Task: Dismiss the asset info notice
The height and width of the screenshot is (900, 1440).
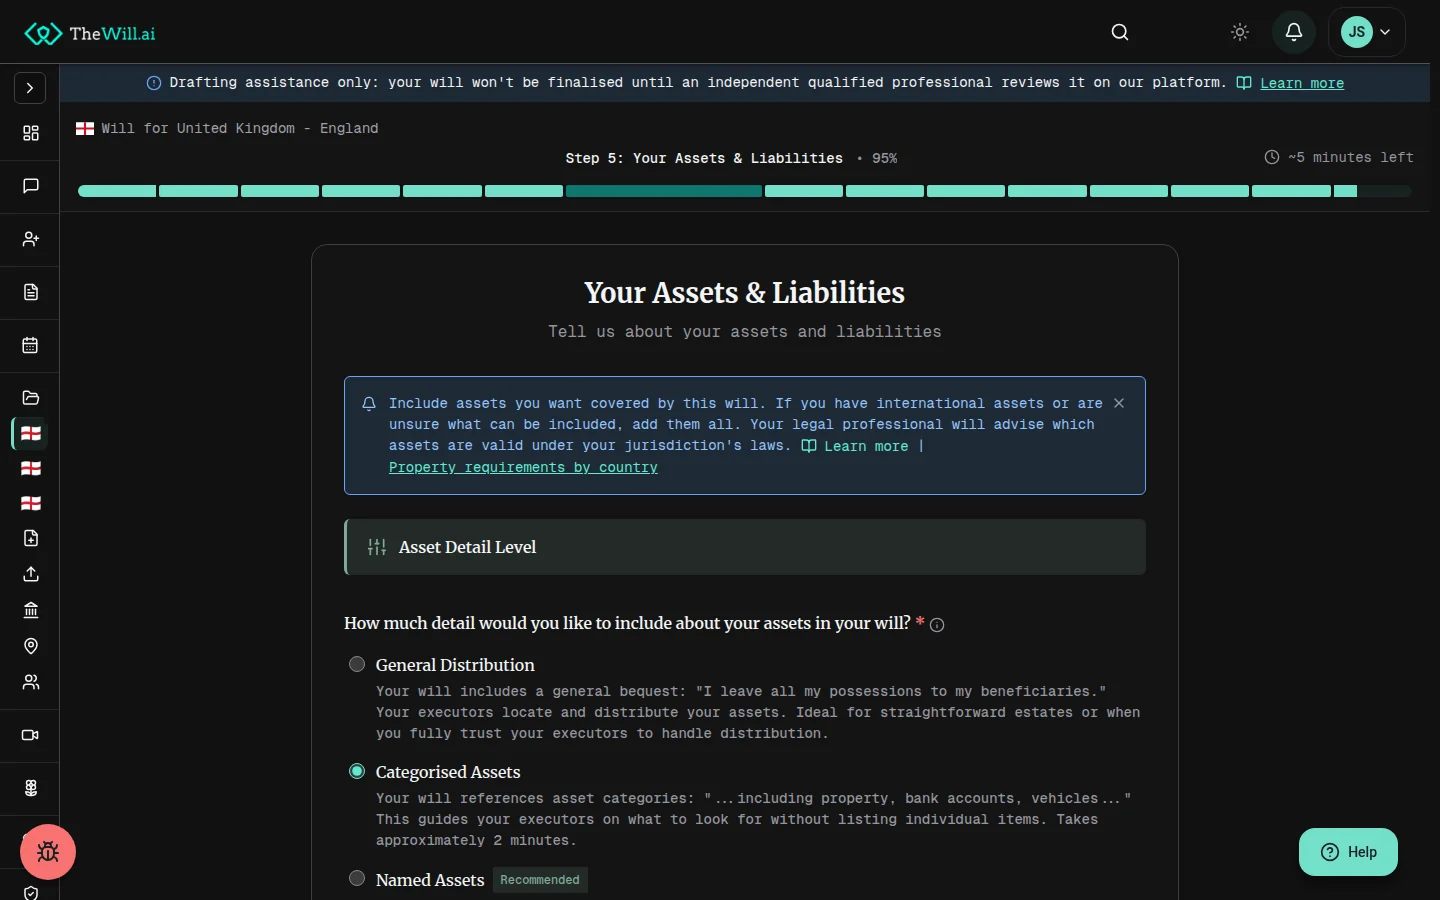Action: point(1119,403)
